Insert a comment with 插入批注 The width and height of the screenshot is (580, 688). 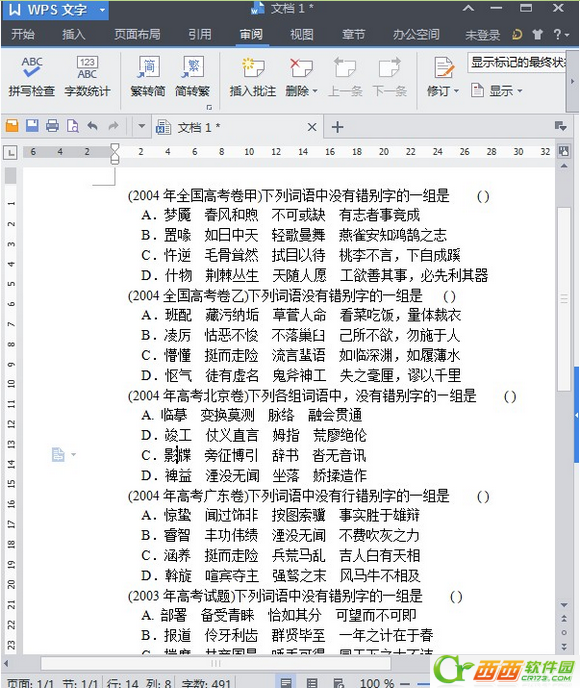point(253,76)
